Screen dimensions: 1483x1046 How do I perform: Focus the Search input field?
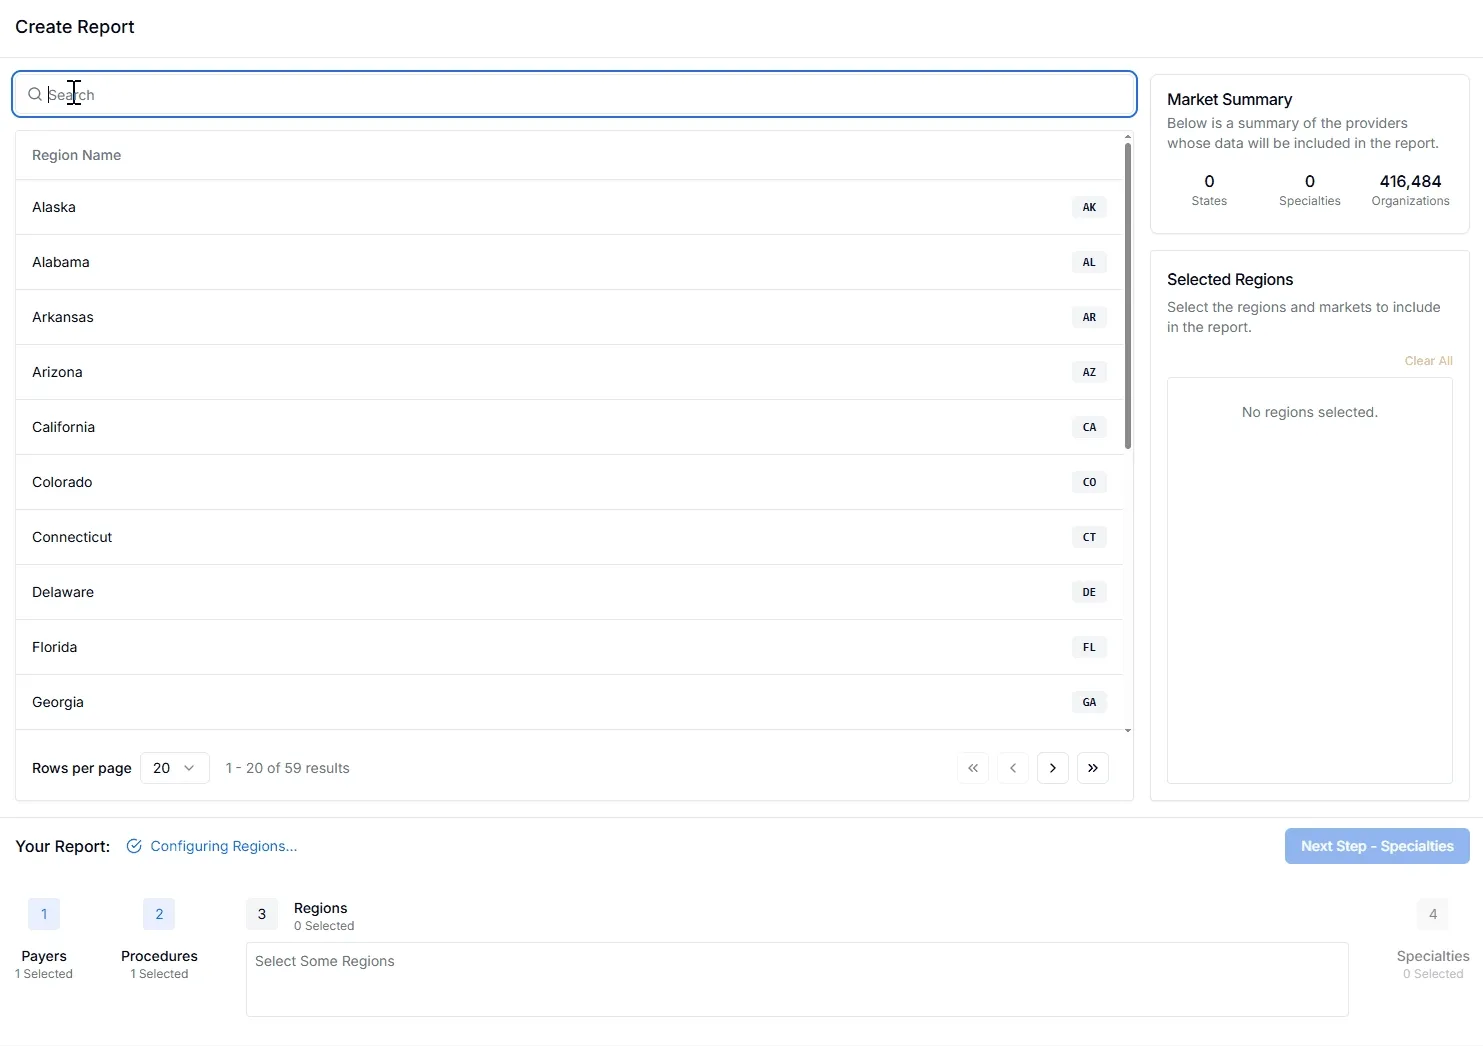pos(574,94)
